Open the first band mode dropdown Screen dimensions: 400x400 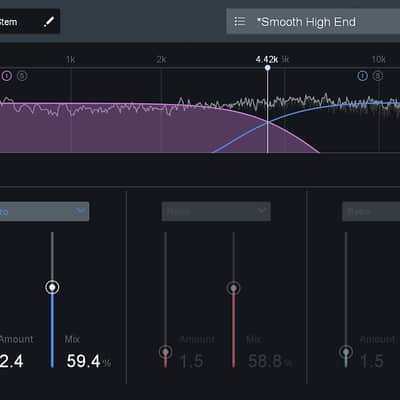(x=44, y=211)
